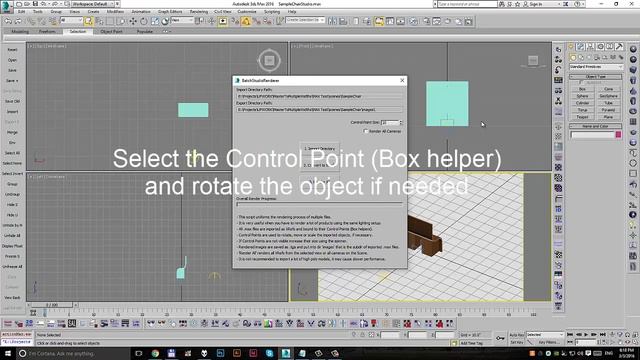Open the Material Editor
Image resolution: width=640 pixels, height=360 pixels.
point(413,21)
